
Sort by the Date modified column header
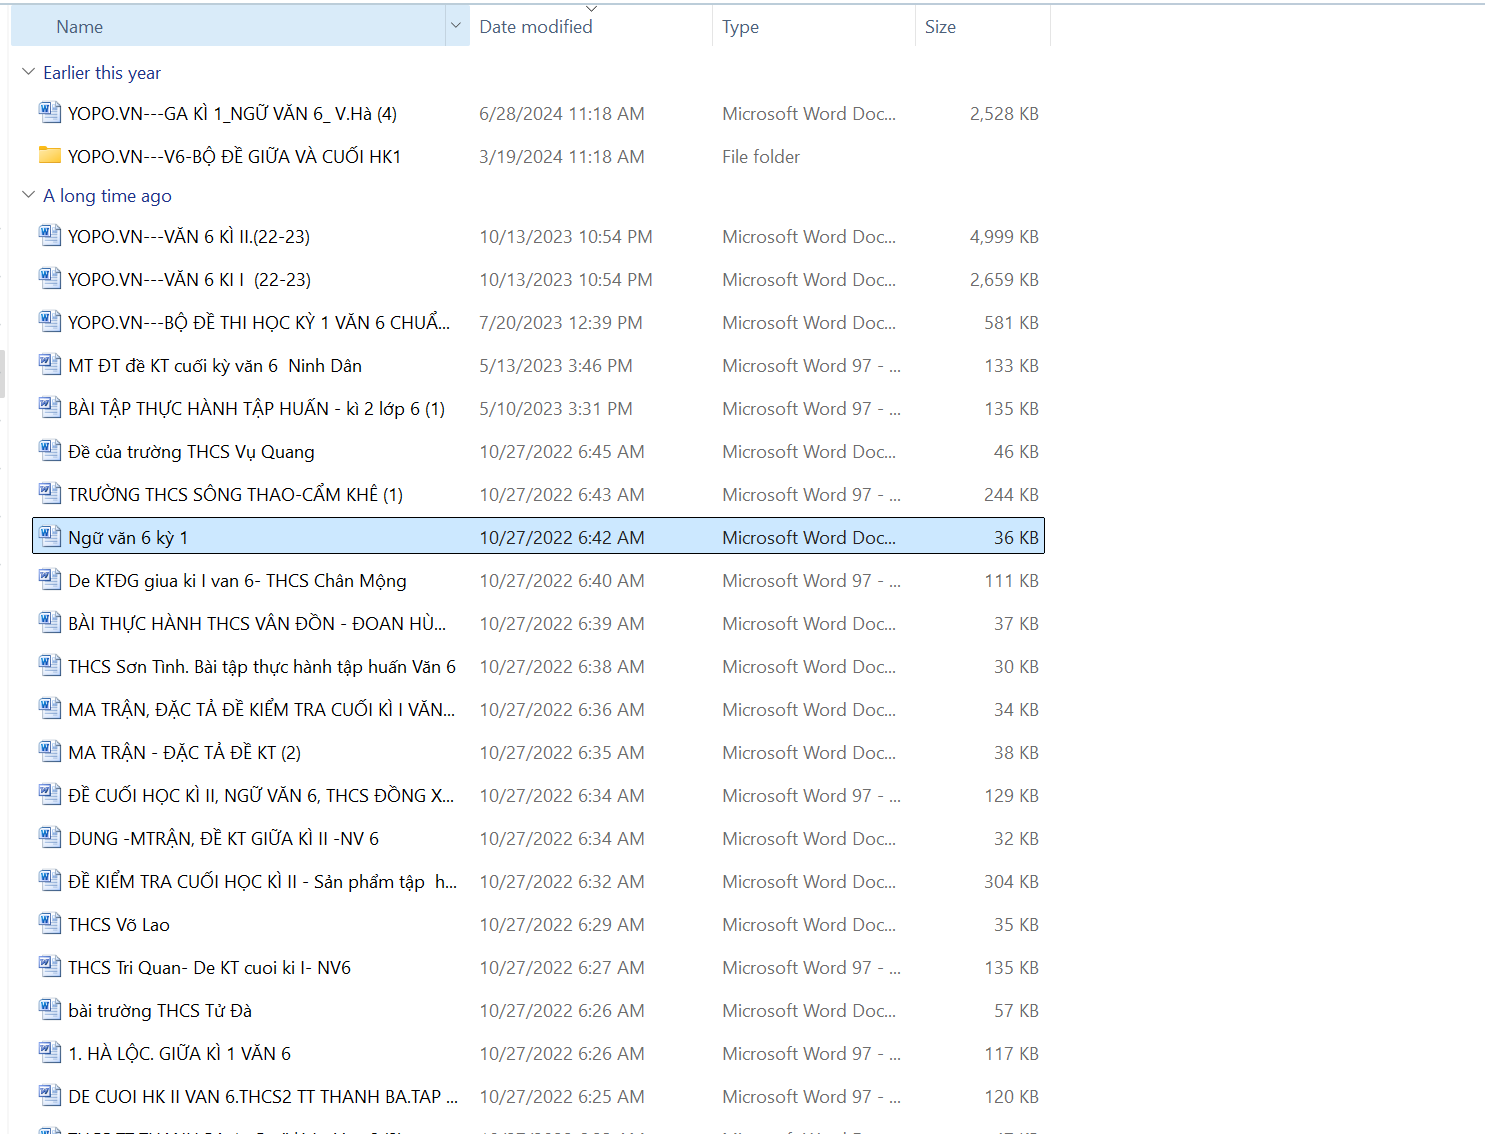pos(591,26)
